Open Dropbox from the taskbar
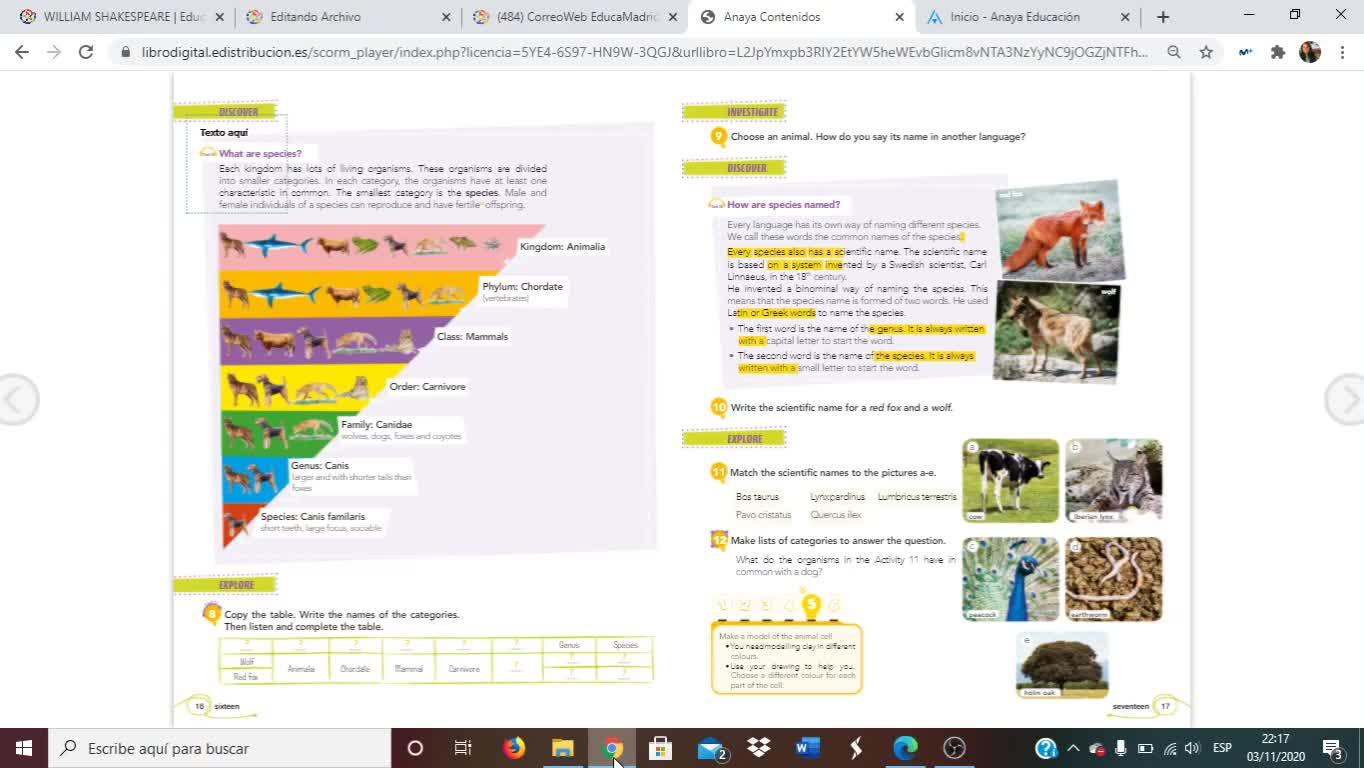This screenshot has height=768, width=1364. [759, 748]
